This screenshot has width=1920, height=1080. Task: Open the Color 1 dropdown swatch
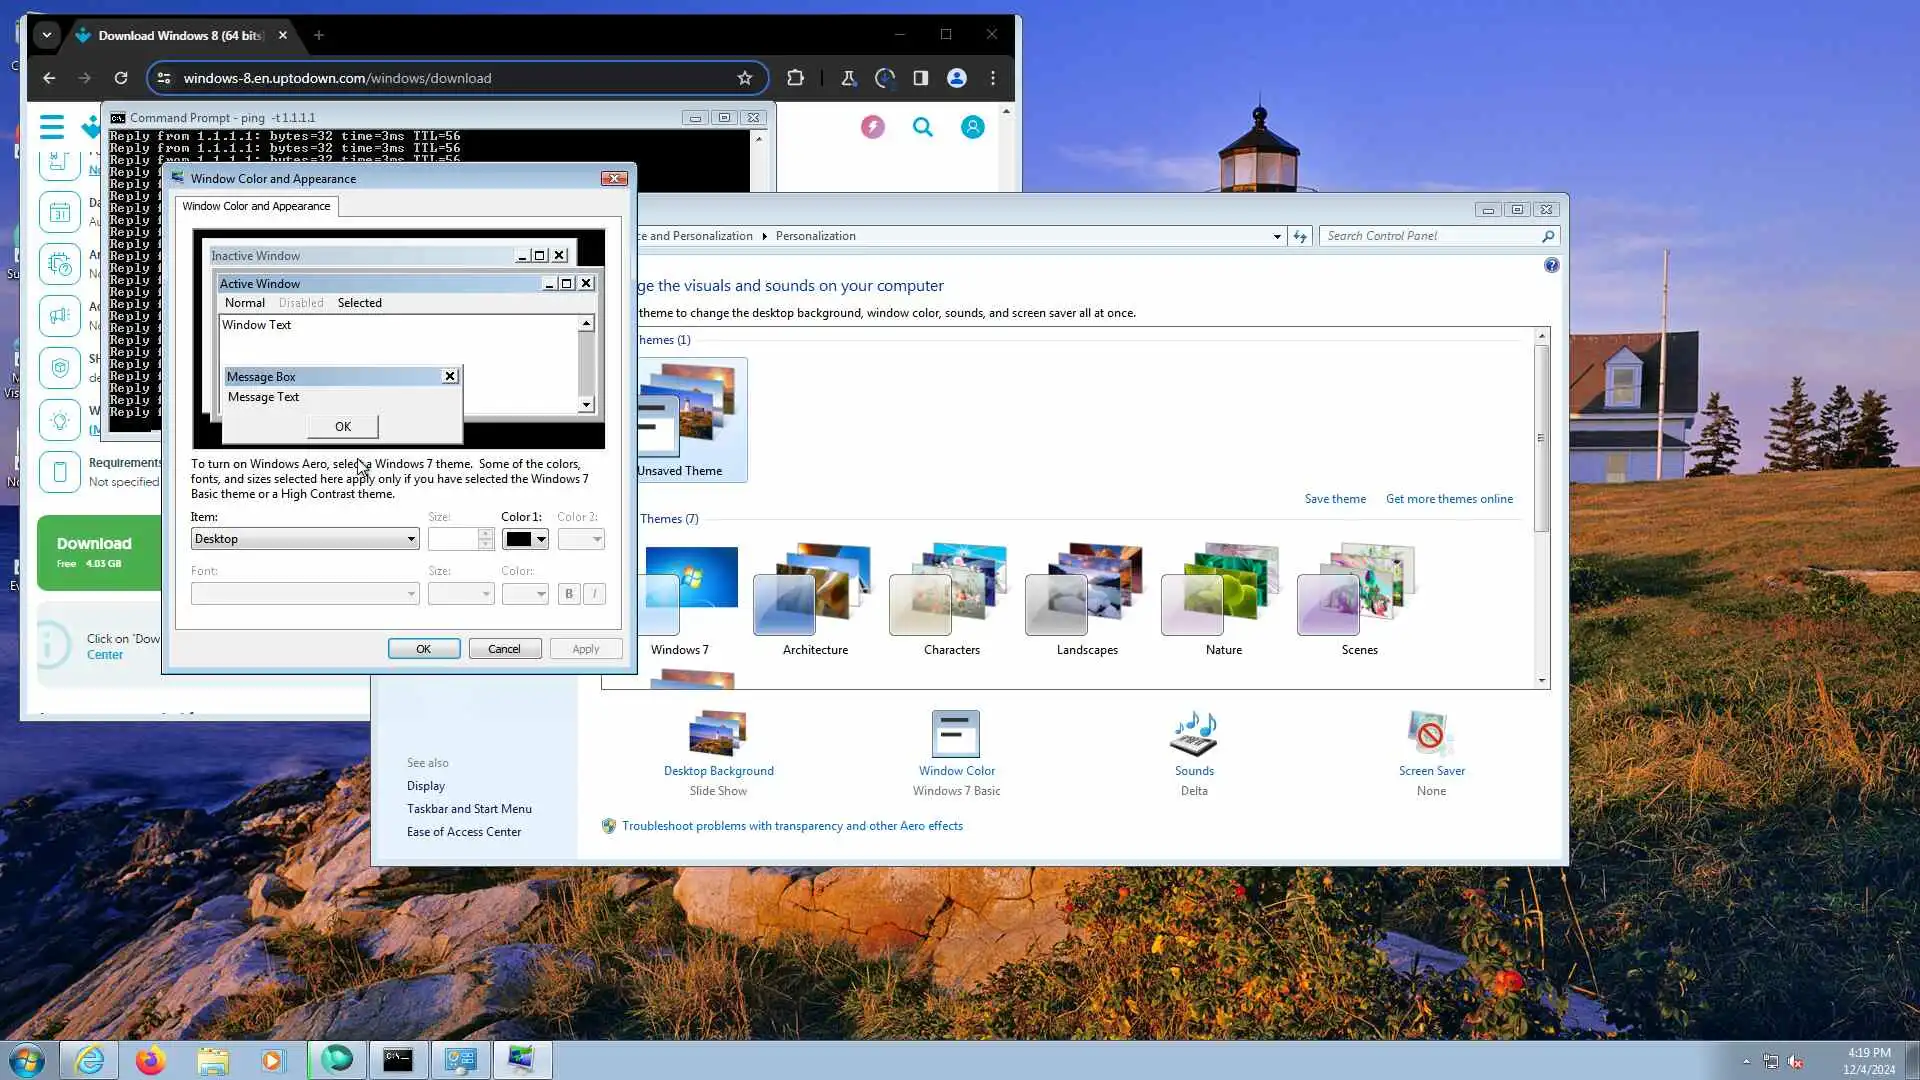point(526,539)
